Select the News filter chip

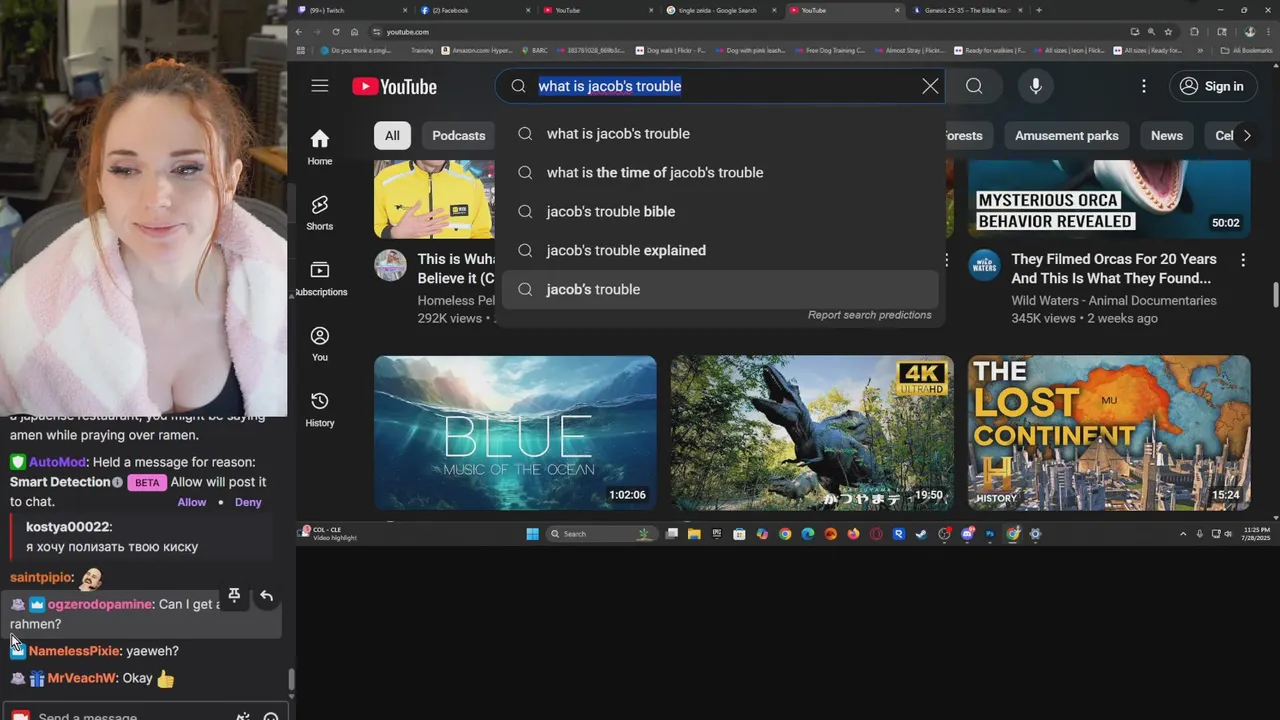[x=1166, y=135]
